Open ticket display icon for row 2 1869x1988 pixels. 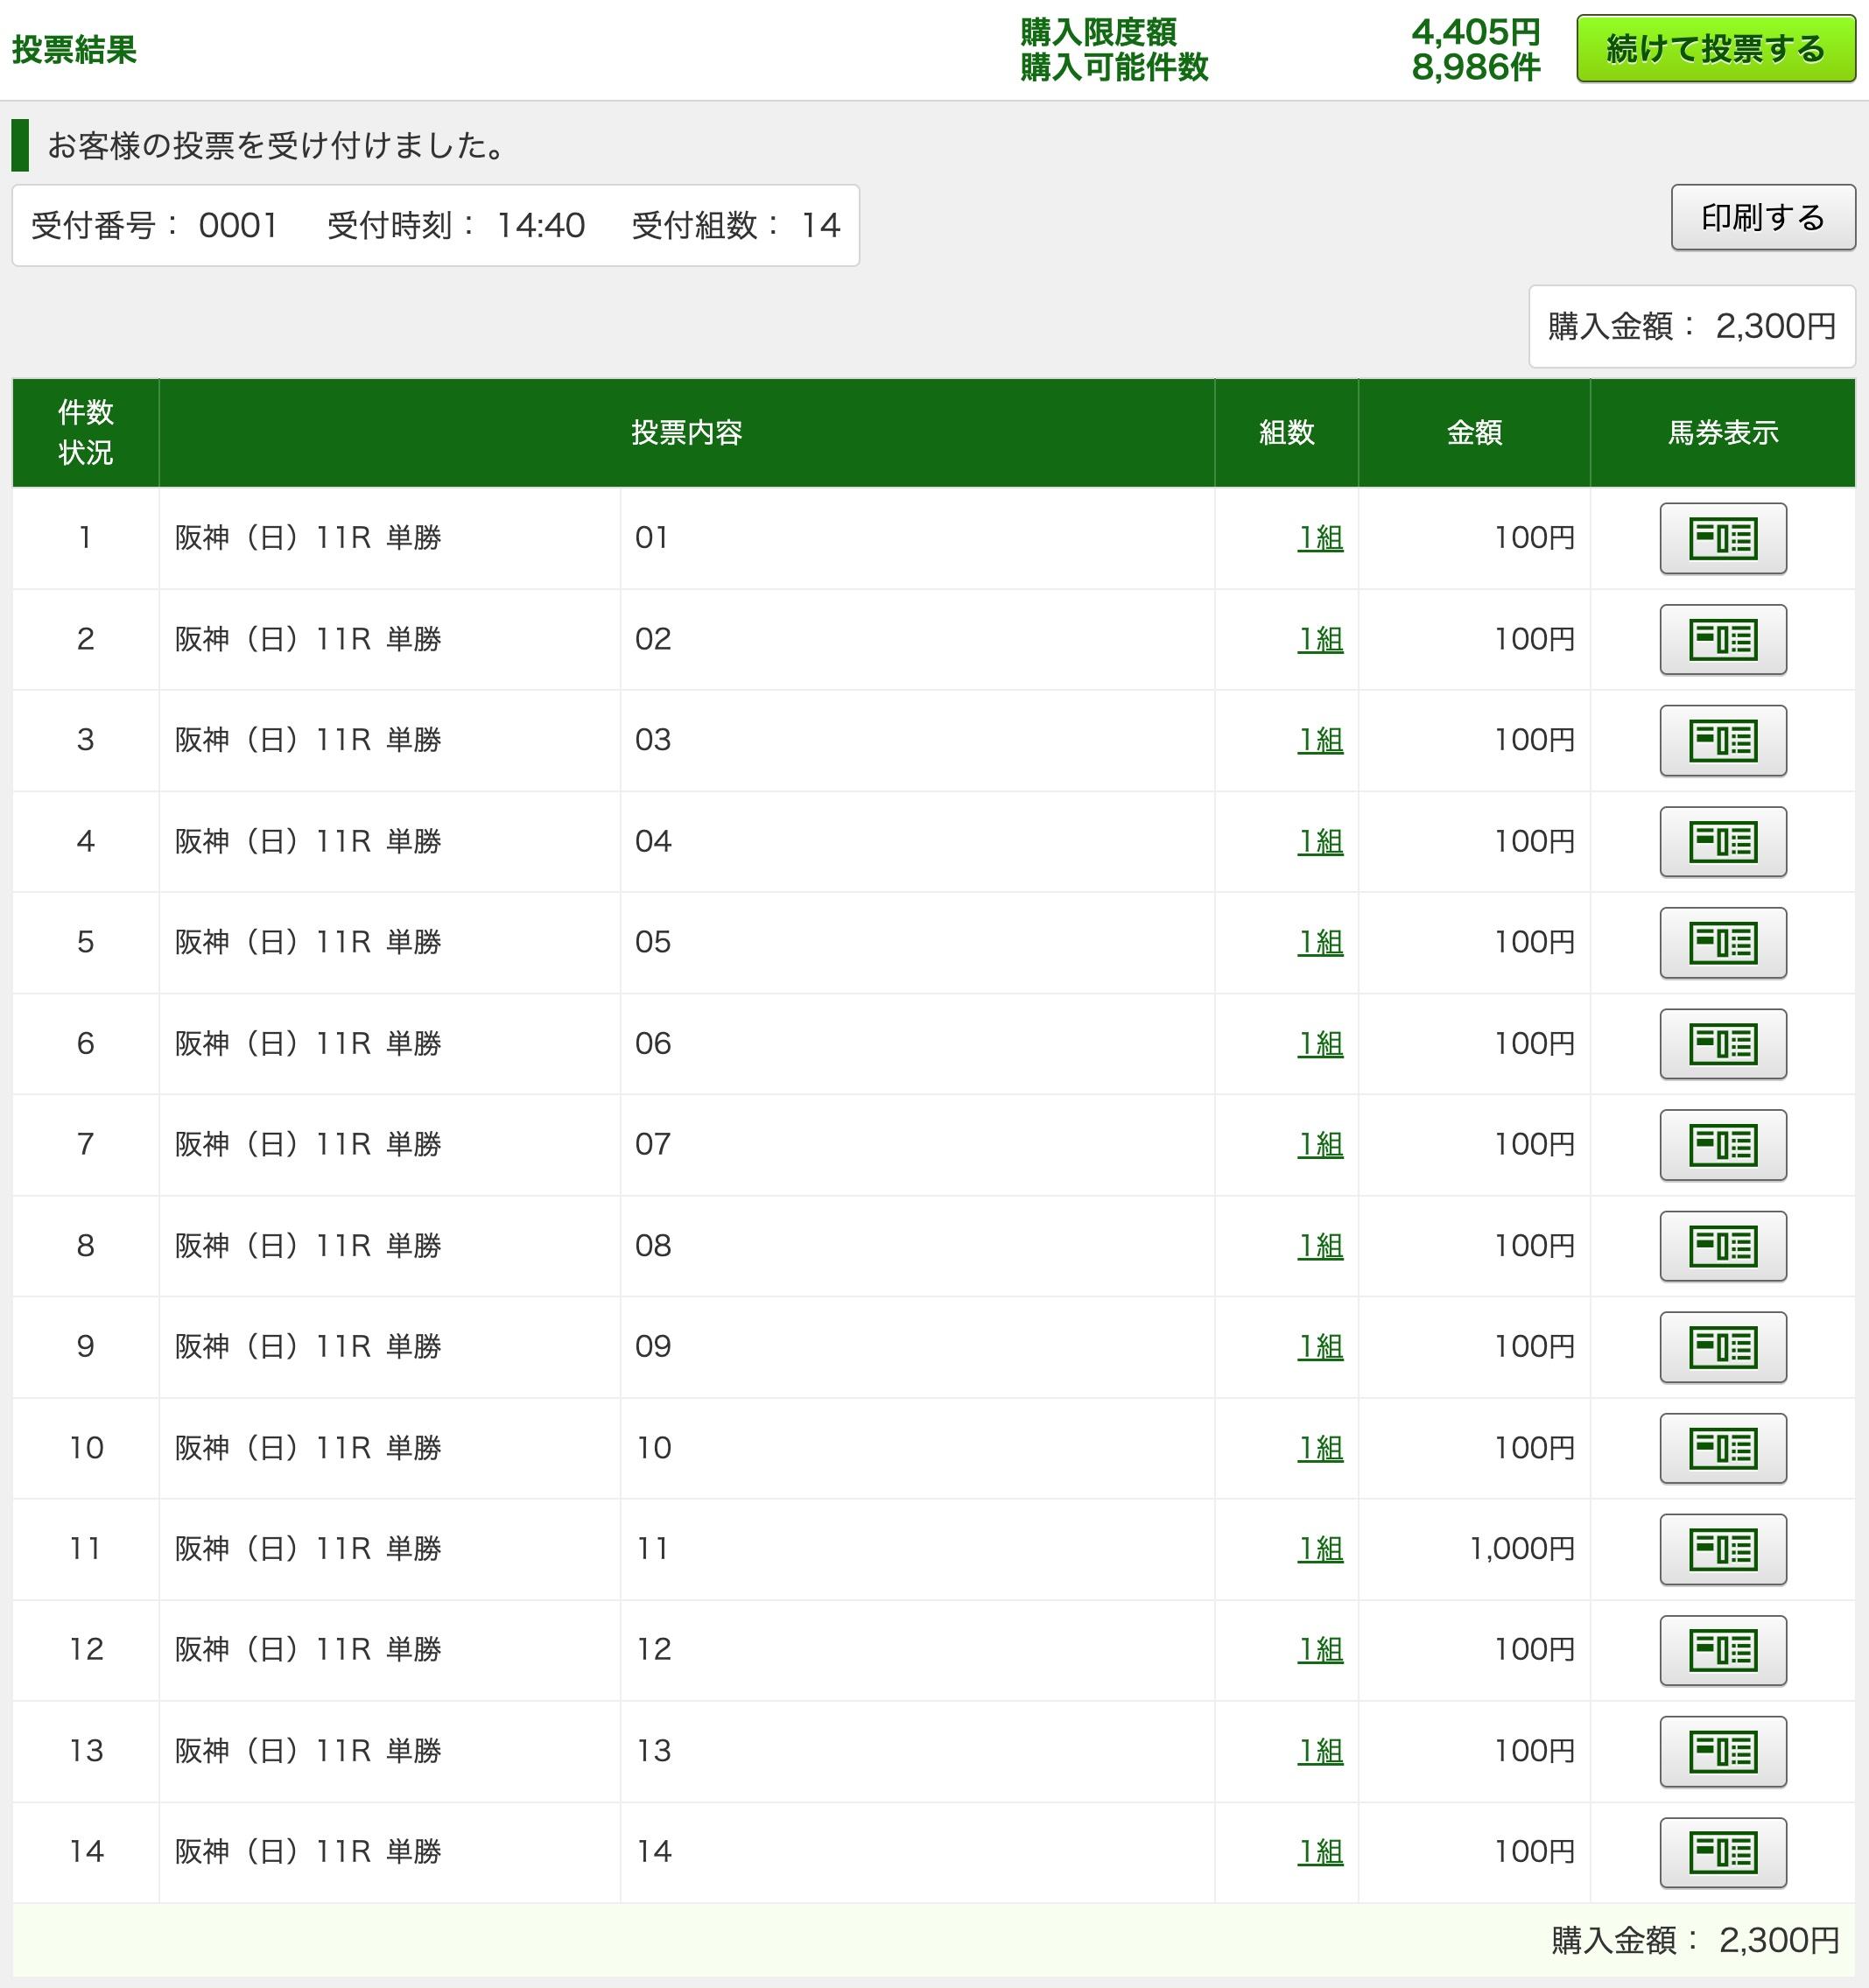[1722, 639]
